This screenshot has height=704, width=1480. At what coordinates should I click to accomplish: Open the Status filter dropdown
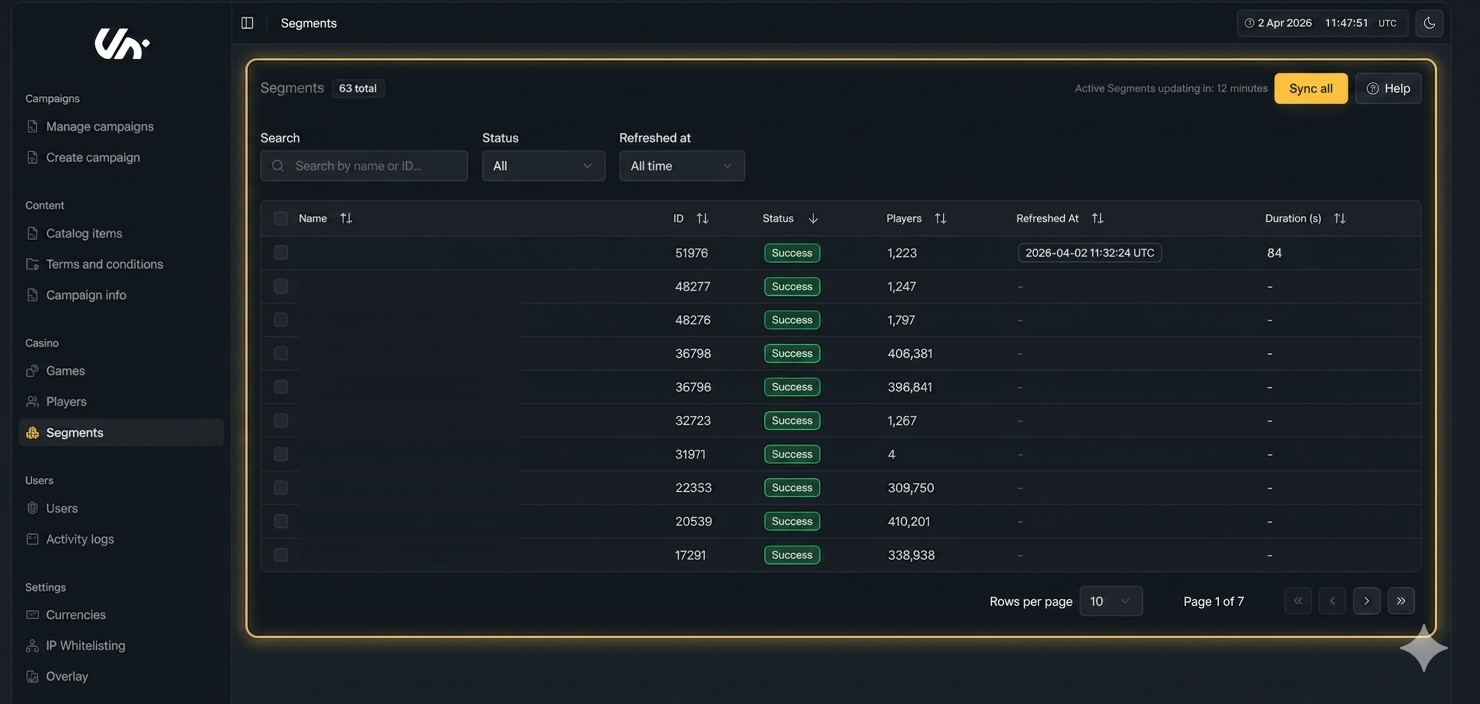543,166
